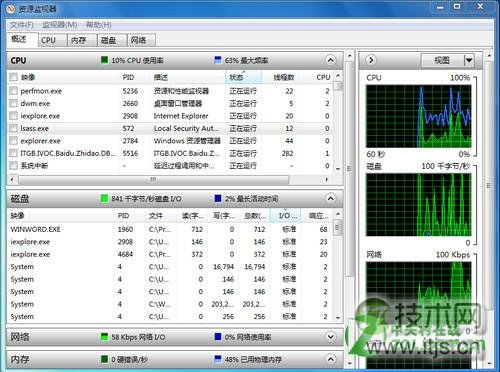The height and width of the screenshot is (372, 500).
Task: Sort the CPU table by thread count column
Action: (x=283, y=77)
